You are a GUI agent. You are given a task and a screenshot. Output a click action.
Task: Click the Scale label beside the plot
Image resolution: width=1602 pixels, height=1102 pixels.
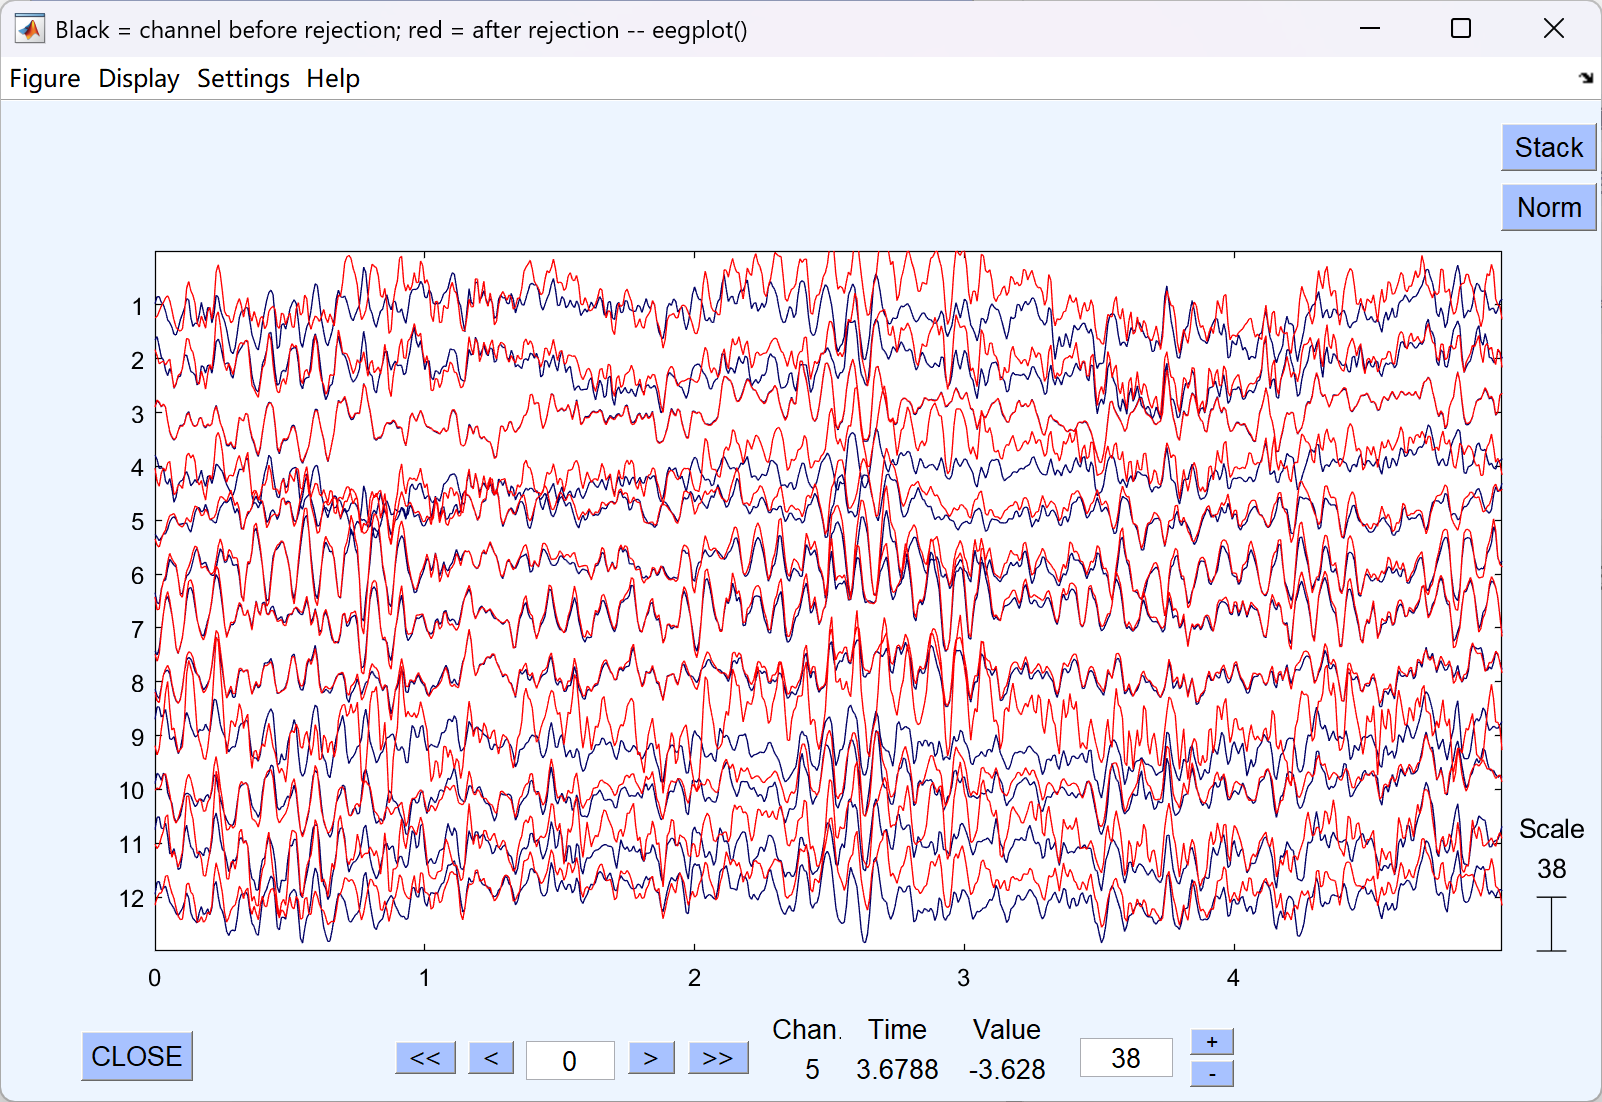[1551, 829]
